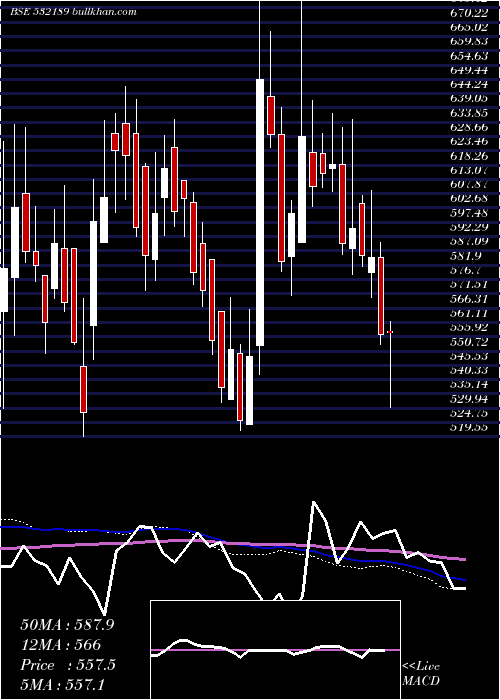Select the 581.9 price axis label
The image size is (500, 700).
(466, 256)
